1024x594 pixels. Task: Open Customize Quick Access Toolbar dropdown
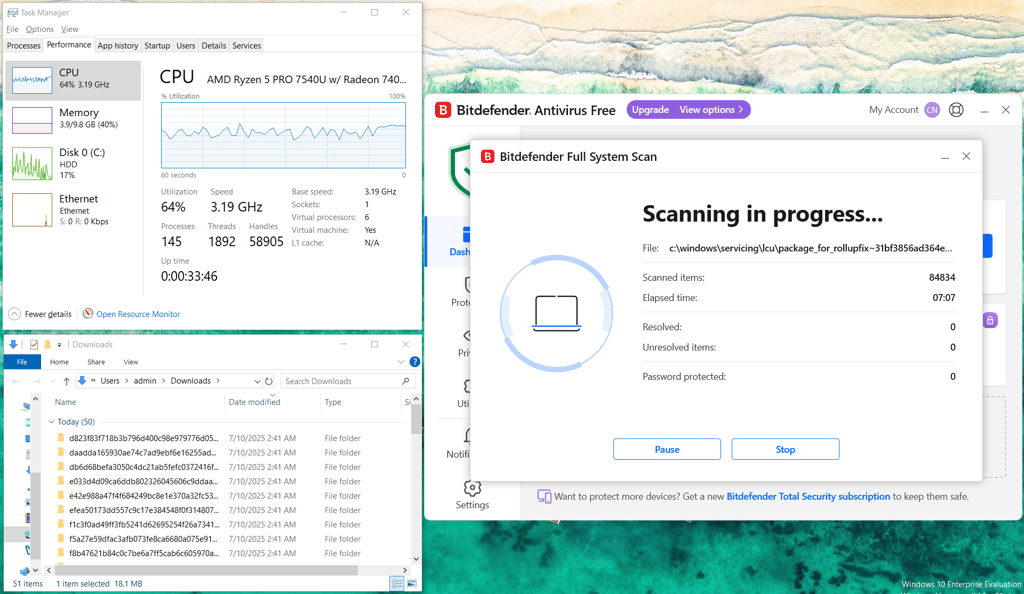(x=59, y=345)
